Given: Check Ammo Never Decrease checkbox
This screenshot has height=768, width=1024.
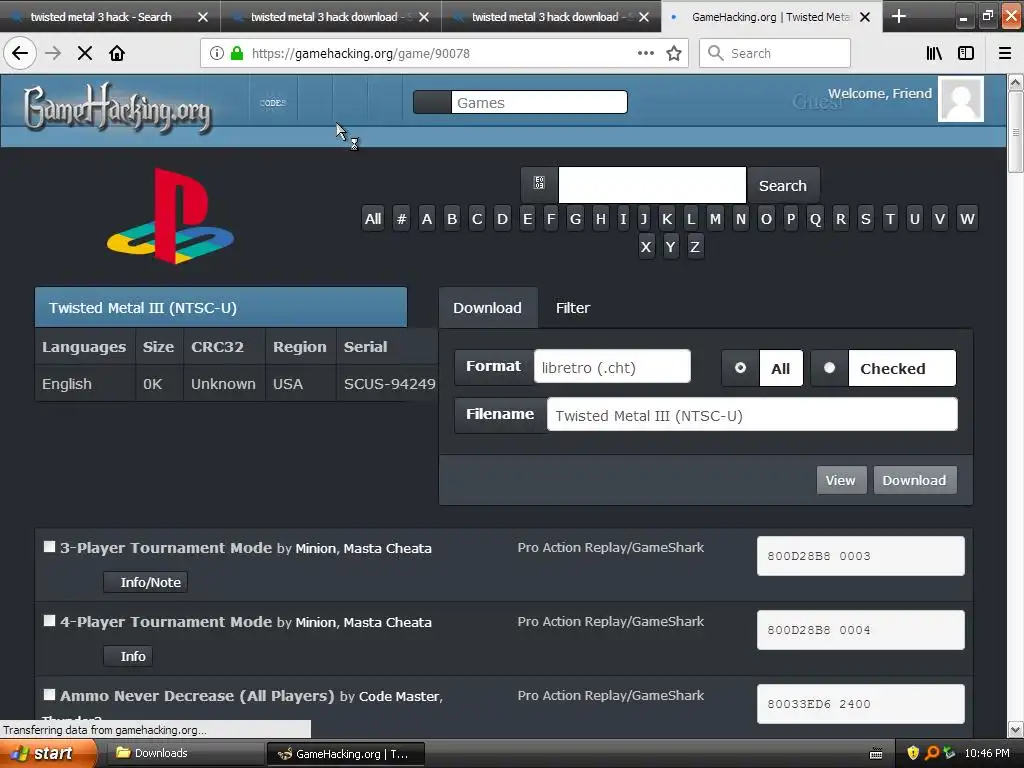Looking at the screenshot, I should point(49,694).
